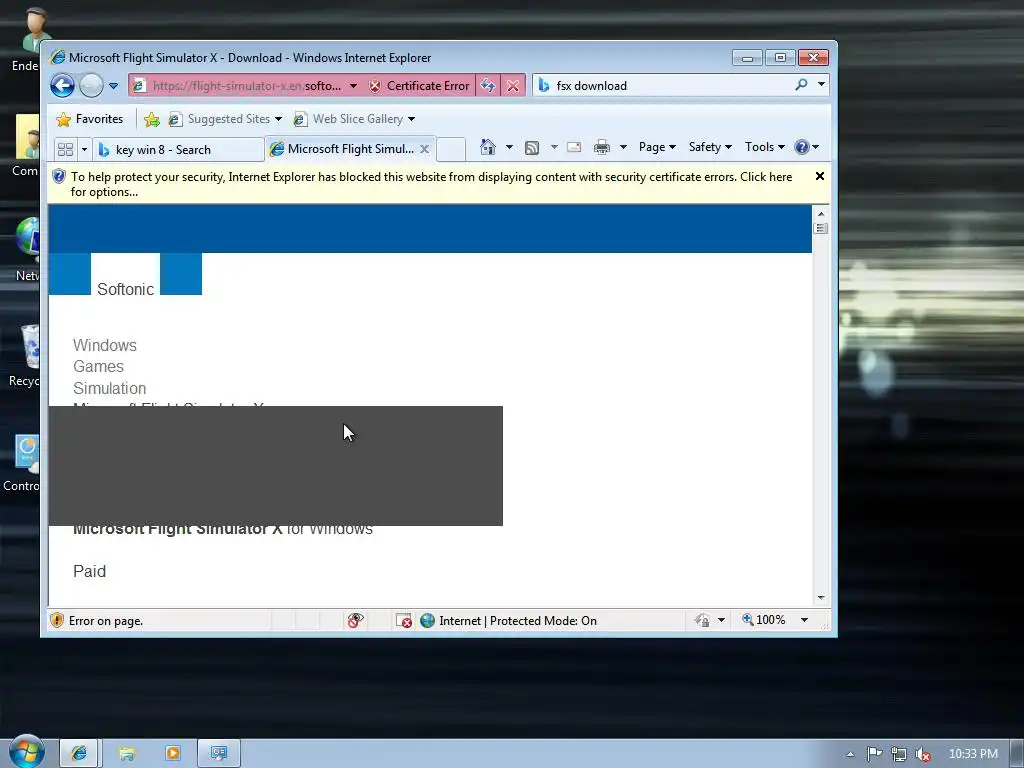
Task: Expand the Home button dropdown arrow
Action: tap(509, 147)
